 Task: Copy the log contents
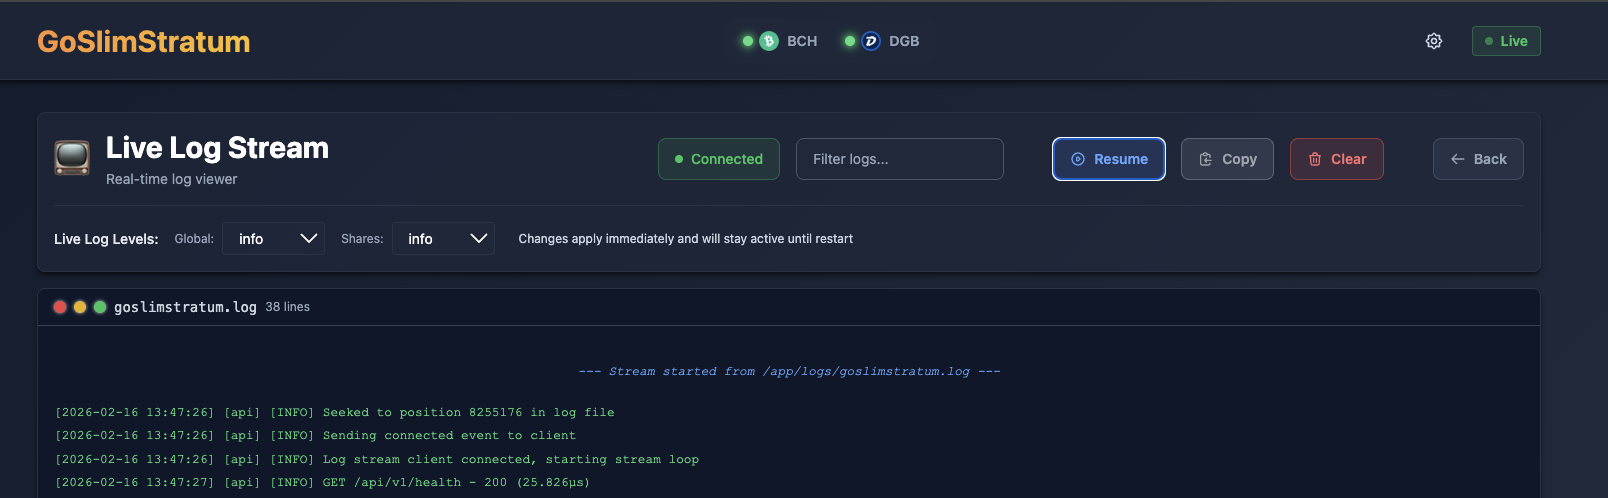[x=1226, y=159]
